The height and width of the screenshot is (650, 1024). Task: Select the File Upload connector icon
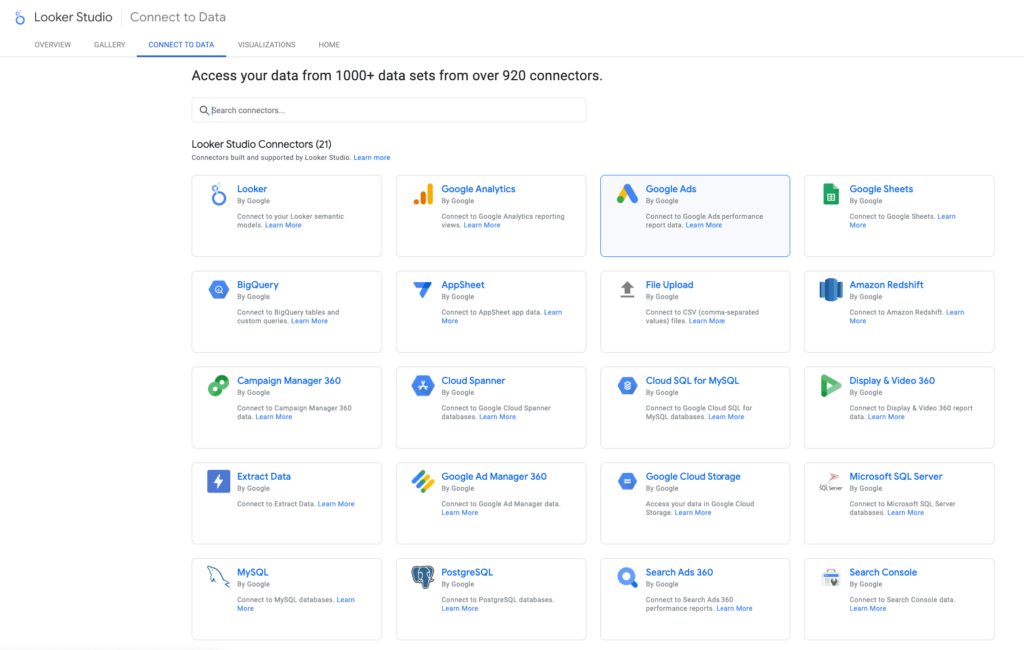point(628,289)
